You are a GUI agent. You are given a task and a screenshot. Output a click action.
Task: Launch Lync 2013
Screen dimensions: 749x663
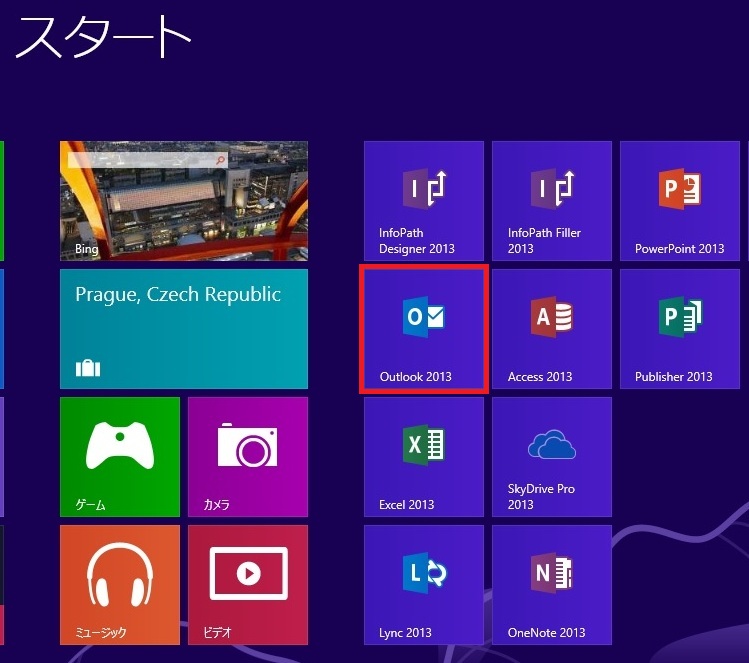(424, 585)
